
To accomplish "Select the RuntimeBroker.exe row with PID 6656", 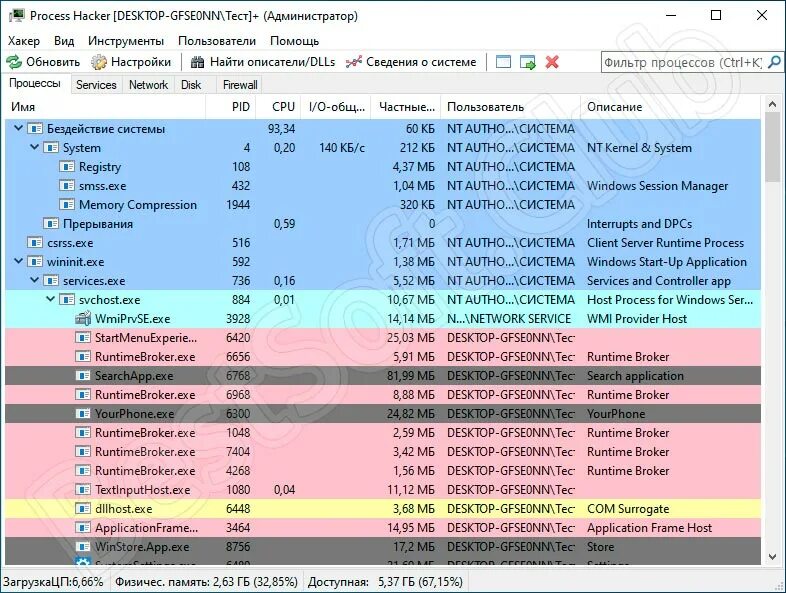I will [x=383, y=356].
